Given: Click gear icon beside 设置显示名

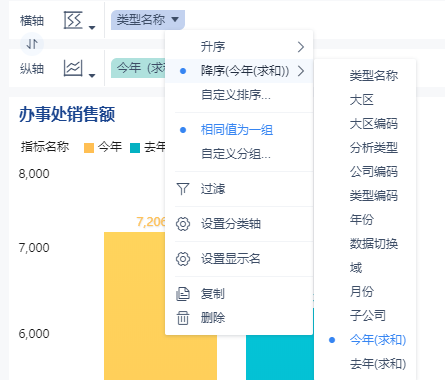Looking at the screenshot, I should pyautogui.click(x=183, y=259).
